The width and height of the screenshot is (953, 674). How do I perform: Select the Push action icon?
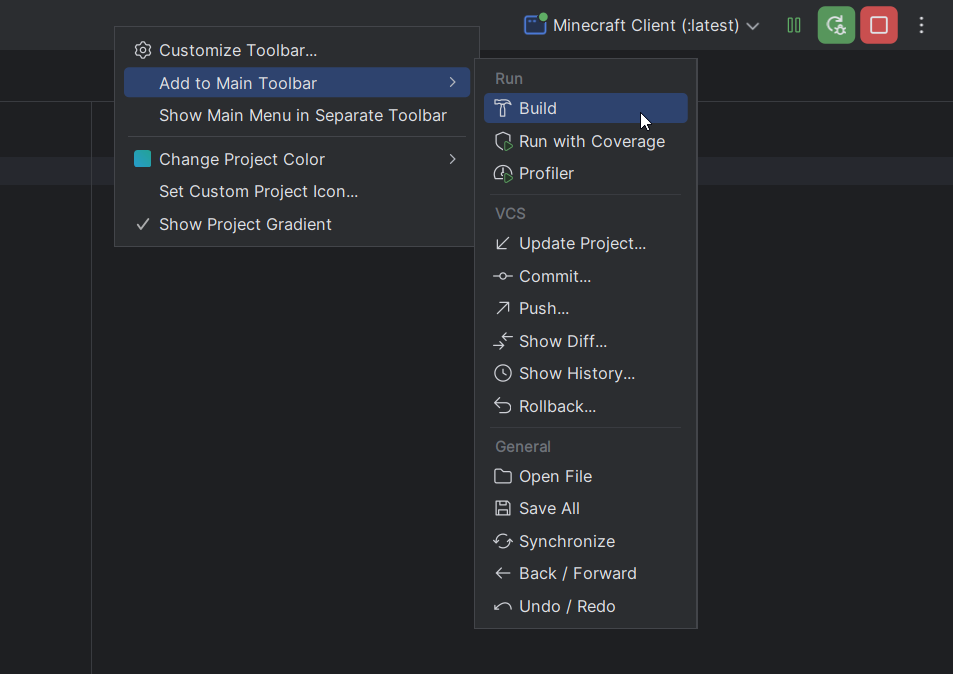[502, 308]
